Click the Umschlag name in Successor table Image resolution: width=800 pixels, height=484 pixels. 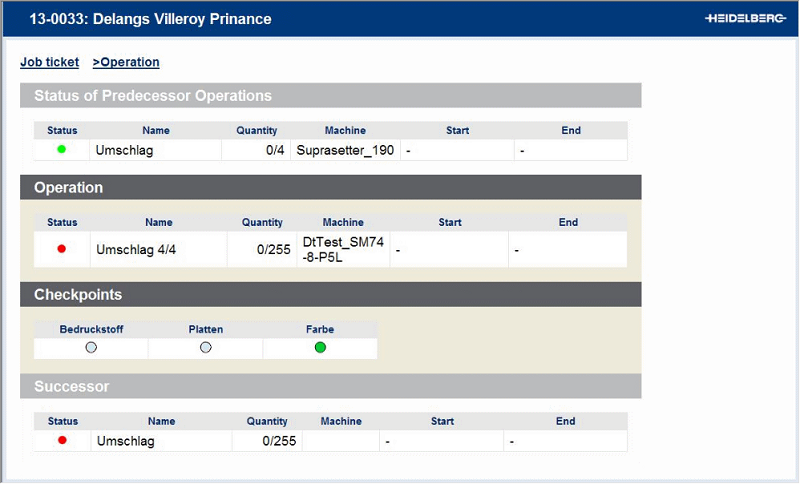pyautogui.click(x=126, y=440)
